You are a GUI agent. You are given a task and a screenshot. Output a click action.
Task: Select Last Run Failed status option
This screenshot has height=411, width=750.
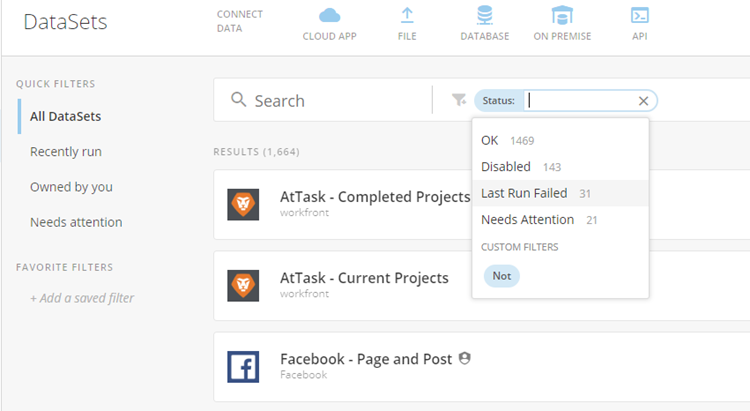pos(524,193)
